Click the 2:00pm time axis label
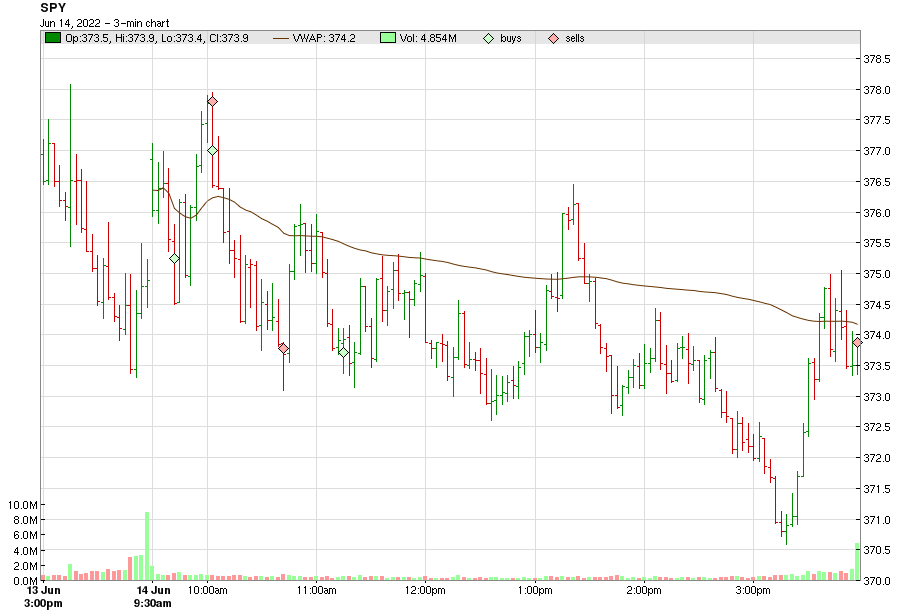This screenshot has width=900, height=616. pyautogui.click(x=644, y=591)
